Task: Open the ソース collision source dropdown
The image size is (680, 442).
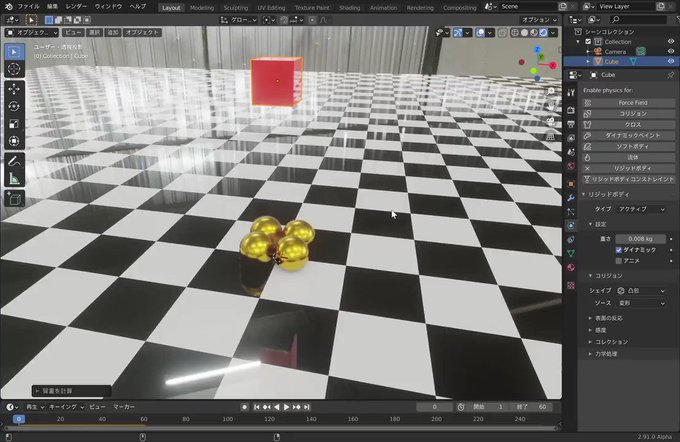Action: 641,303
